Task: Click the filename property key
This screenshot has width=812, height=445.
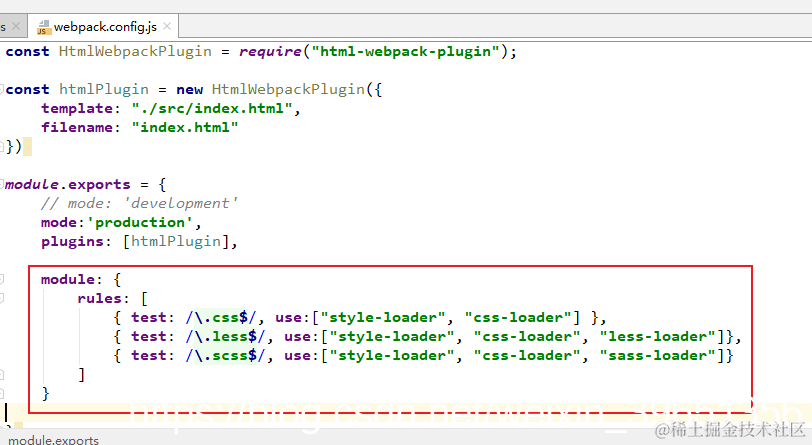Action: [77, 127]
